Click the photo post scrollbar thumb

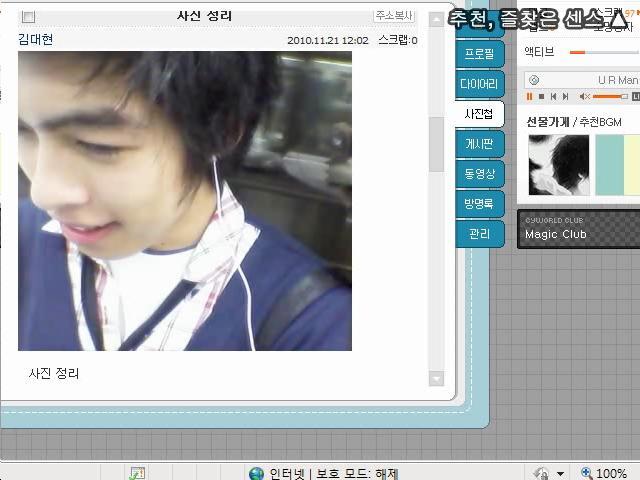[436, 144]
